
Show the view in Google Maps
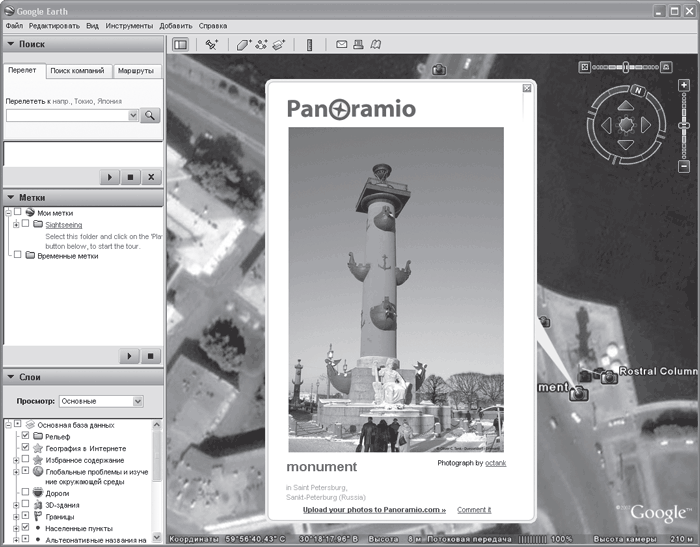376,44
